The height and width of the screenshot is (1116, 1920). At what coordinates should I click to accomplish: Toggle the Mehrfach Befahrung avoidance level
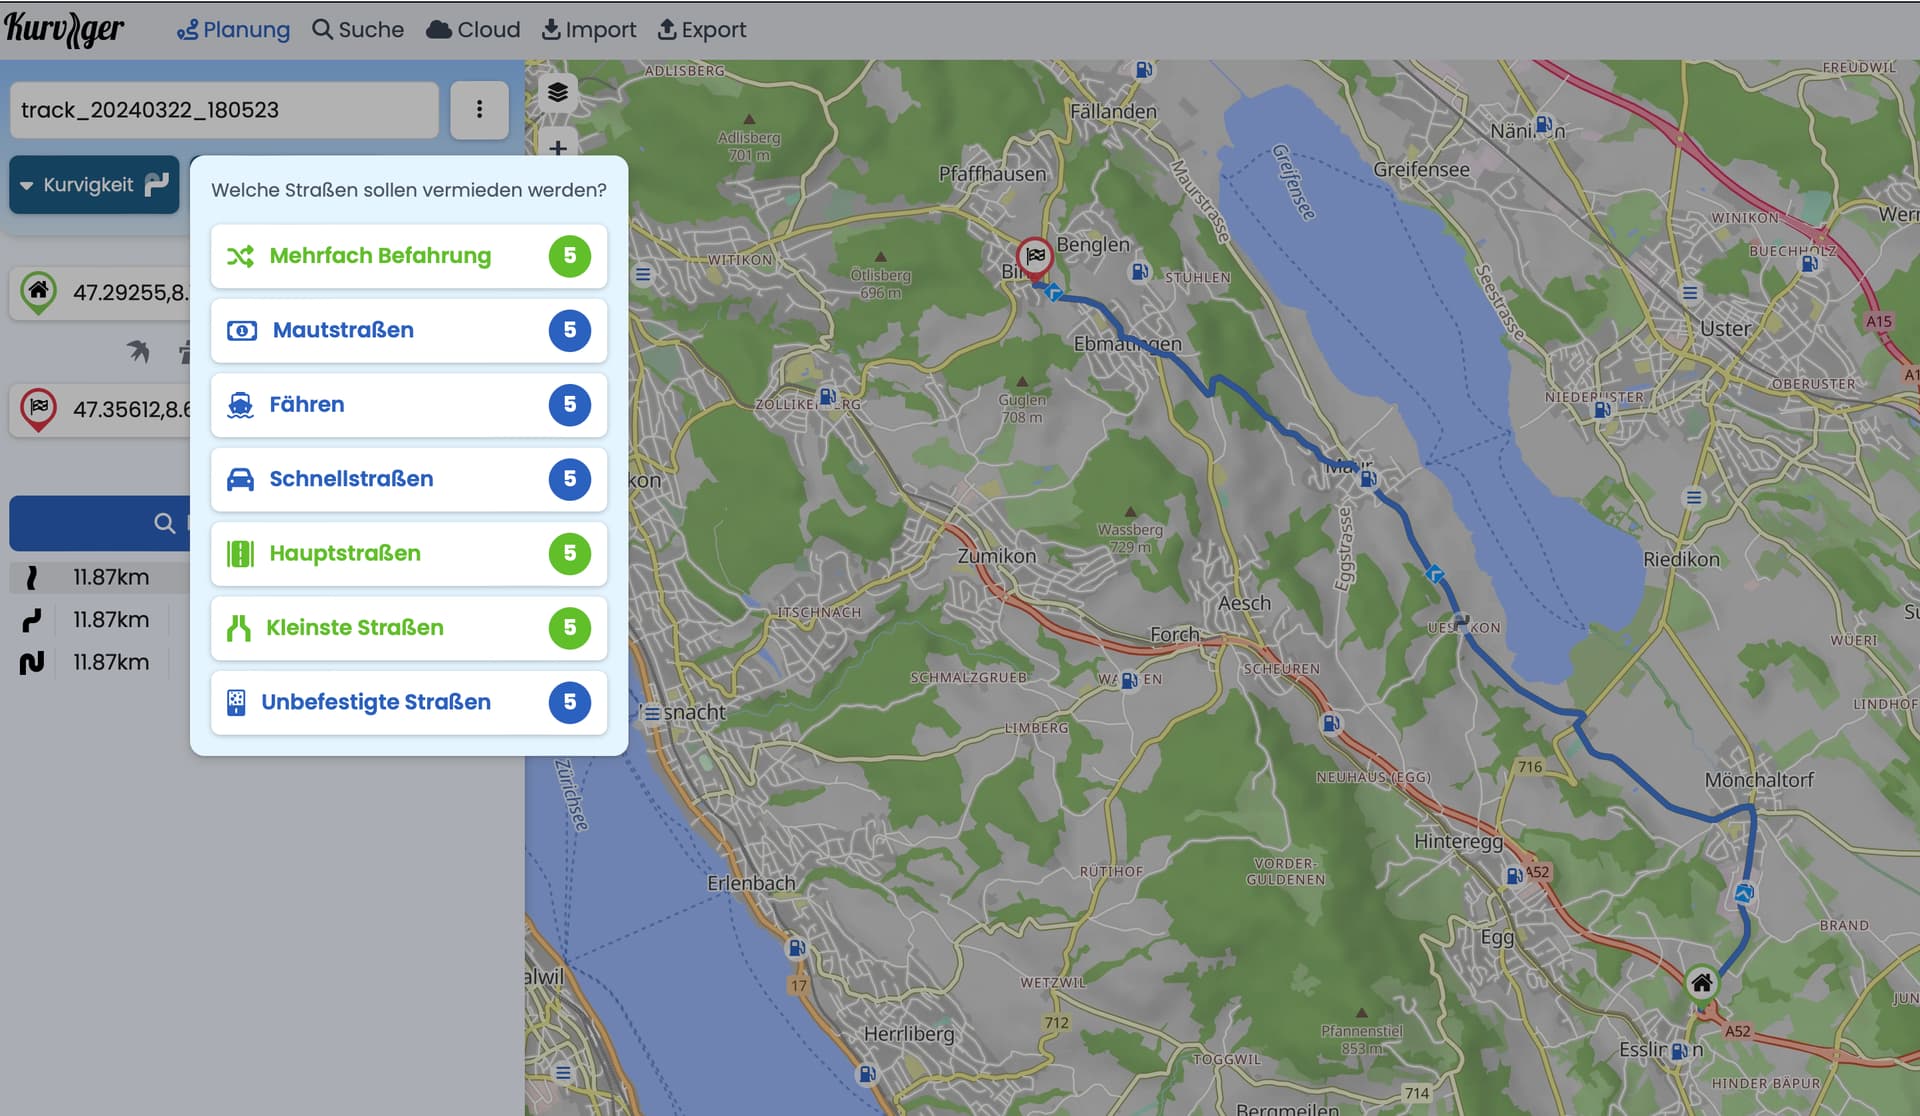(x=409, y=256)
